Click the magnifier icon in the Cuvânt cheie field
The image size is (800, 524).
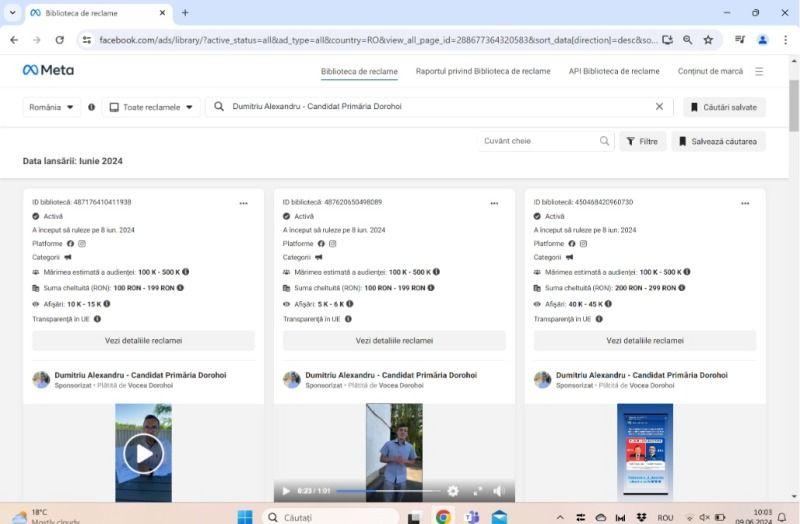tap(604, 142)
